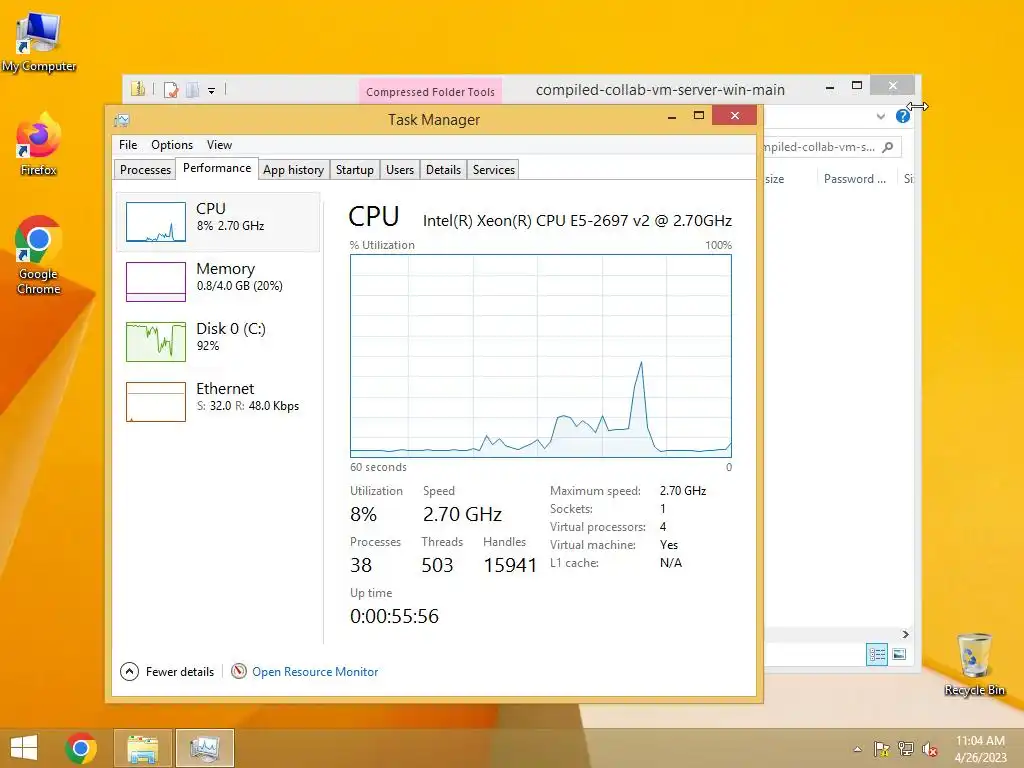This screenshot has width=1024, height=768.
Task: Click the Up time value 0:00:55:56
Action: click(x=394, y=616)
